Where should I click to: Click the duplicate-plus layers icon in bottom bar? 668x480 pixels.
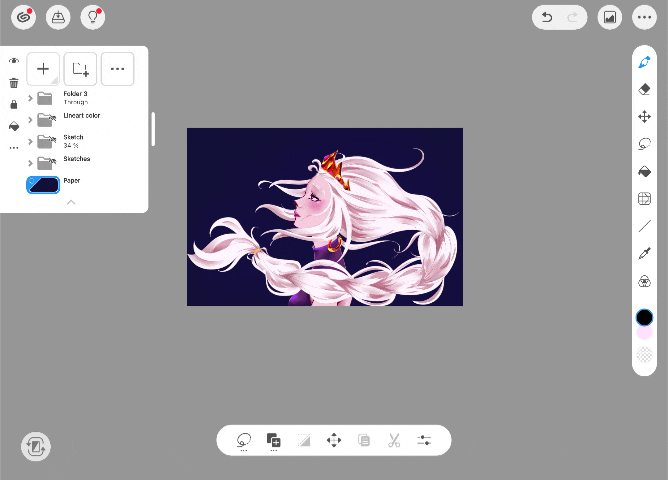(274, 440)
